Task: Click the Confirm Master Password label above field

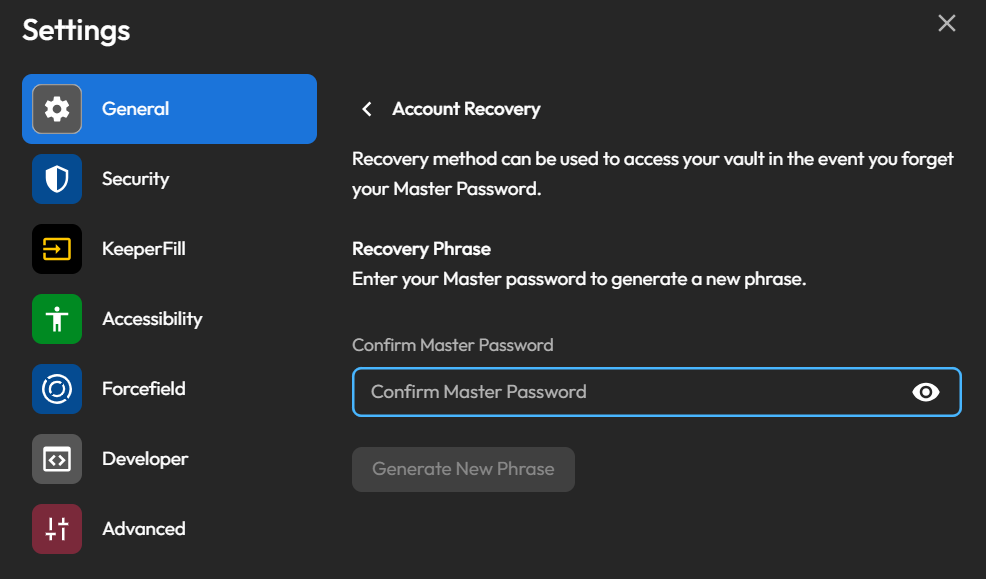Action: 453,345
